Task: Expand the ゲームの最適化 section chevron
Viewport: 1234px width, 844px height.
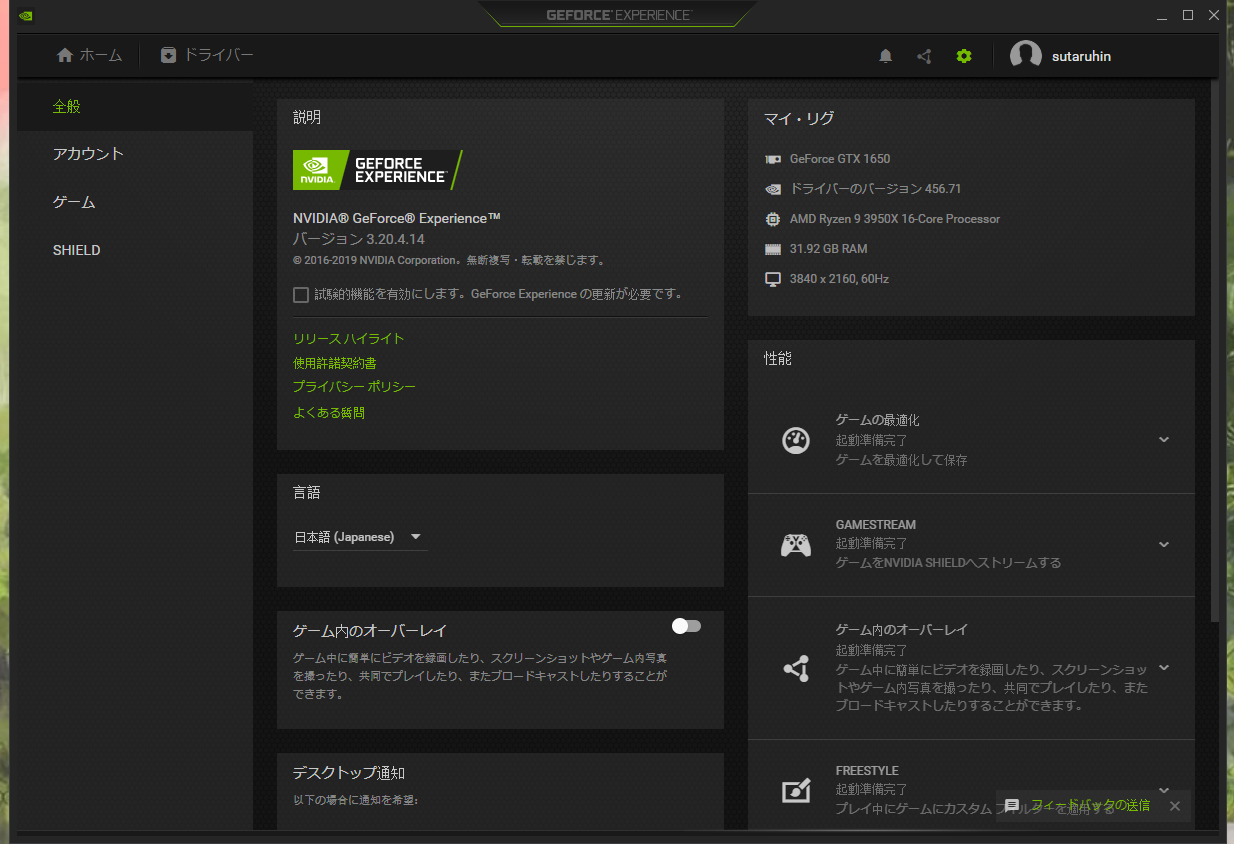Action: click(x=1164, y=440)
